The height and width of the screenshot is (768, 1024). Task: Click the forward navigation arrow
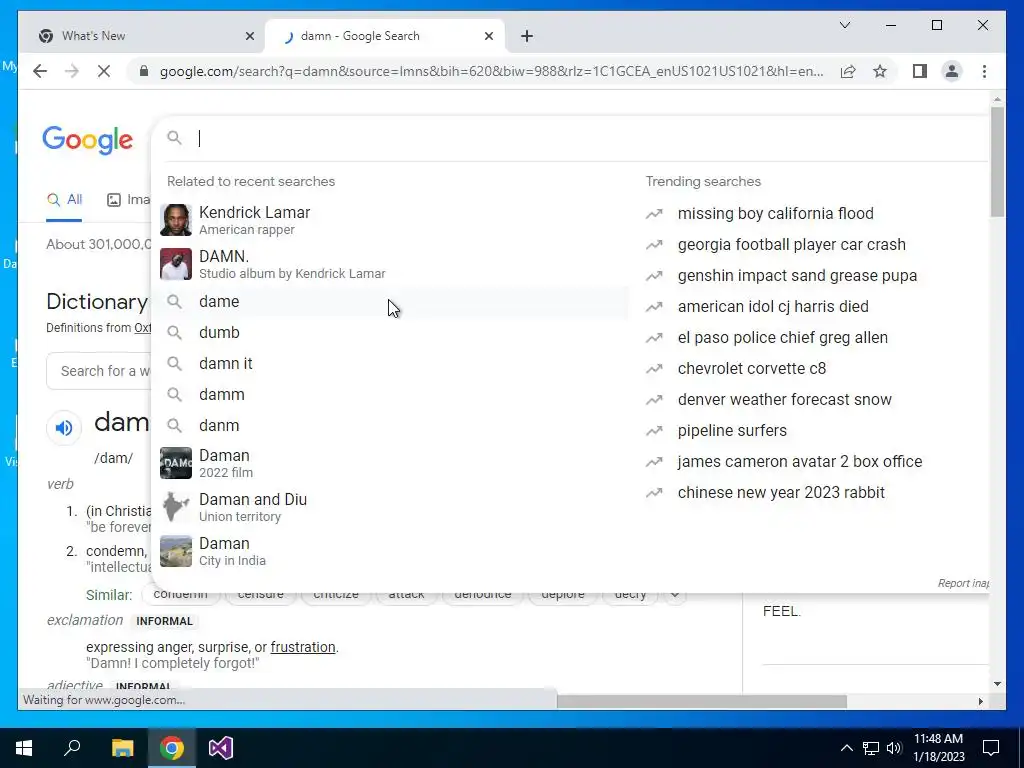[72, 71]
